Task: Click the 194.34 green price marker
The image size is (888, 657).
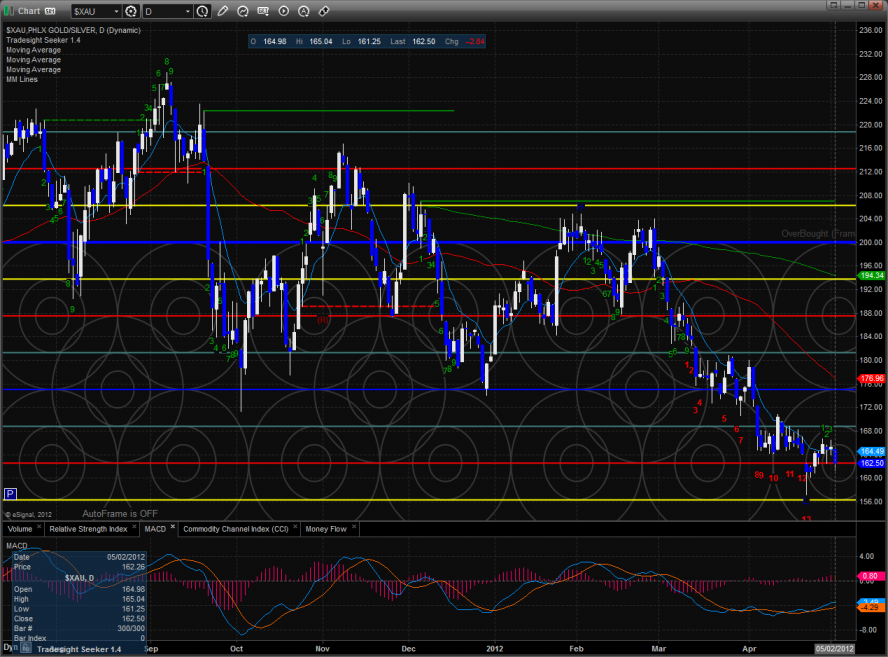Action: click(x=872, y=274)
